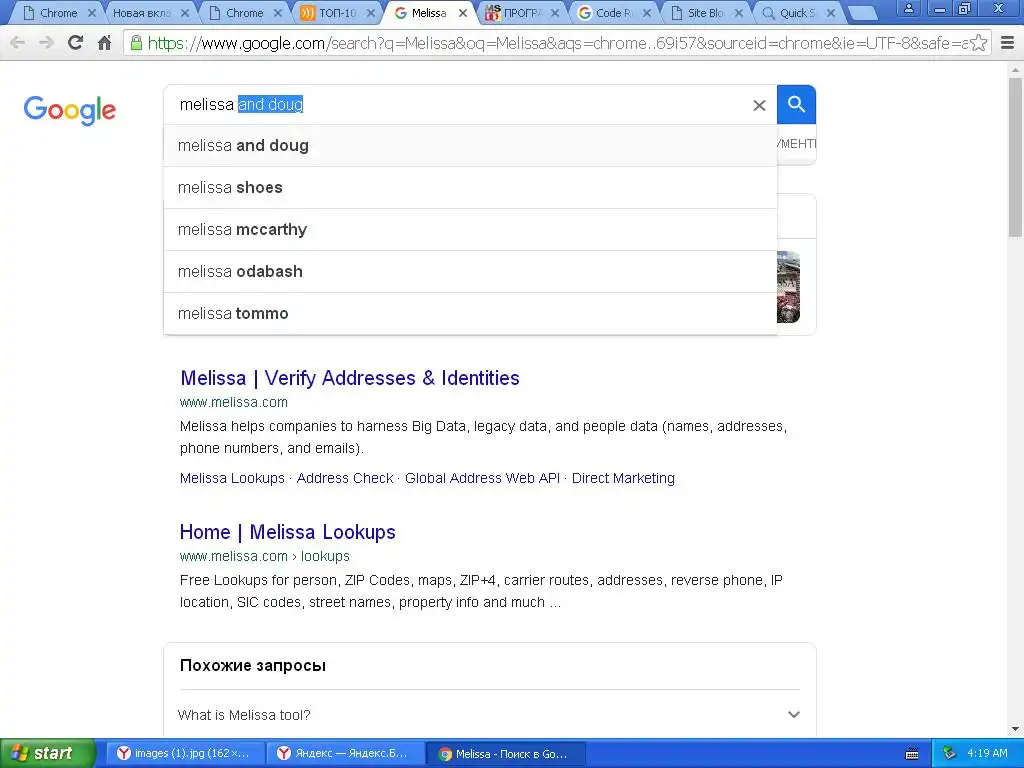Select suggestion melissa shoes
1024x768 pixels.
coord(470,188)
